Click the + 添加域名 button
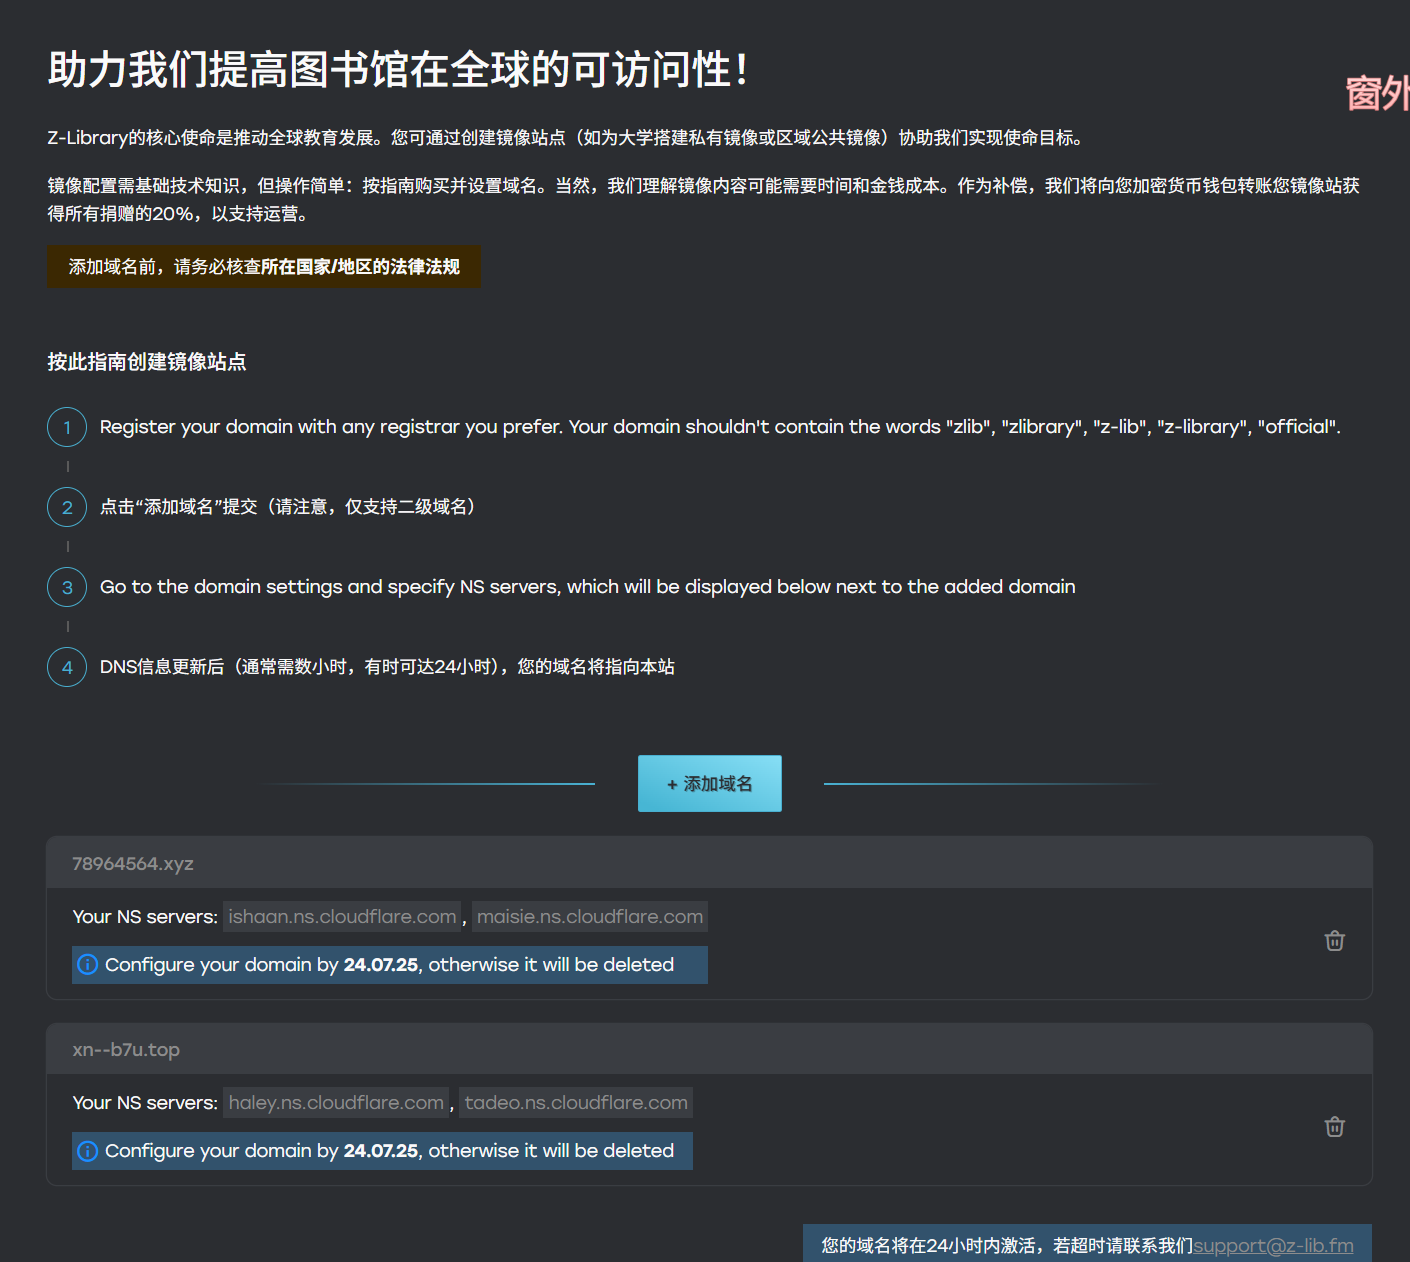The image size is (1410, 1262). [710, 783]
